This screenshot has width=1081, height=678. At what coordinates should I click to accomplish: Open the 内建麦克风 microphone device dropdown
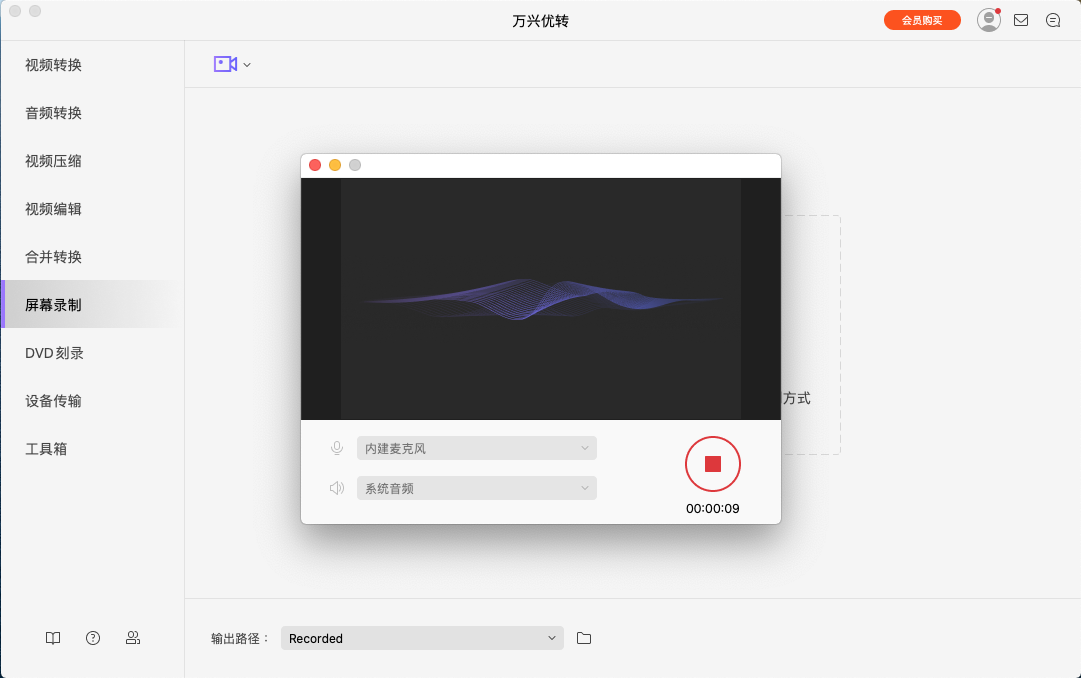point(477,447)
